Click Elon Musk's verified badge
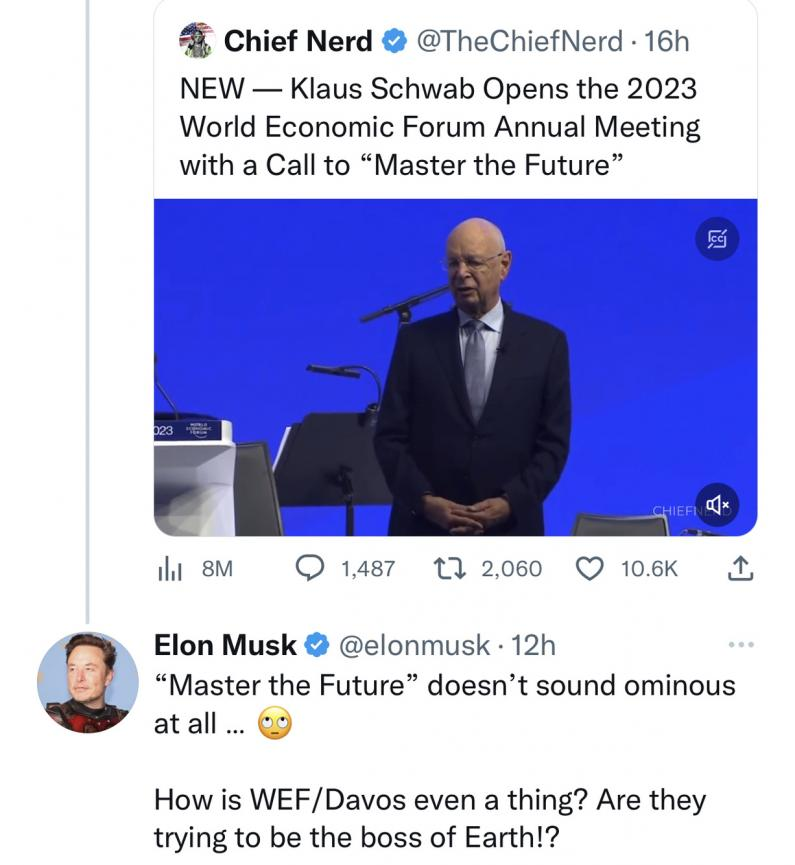This screenshot has height=865, width=795. 317,646
